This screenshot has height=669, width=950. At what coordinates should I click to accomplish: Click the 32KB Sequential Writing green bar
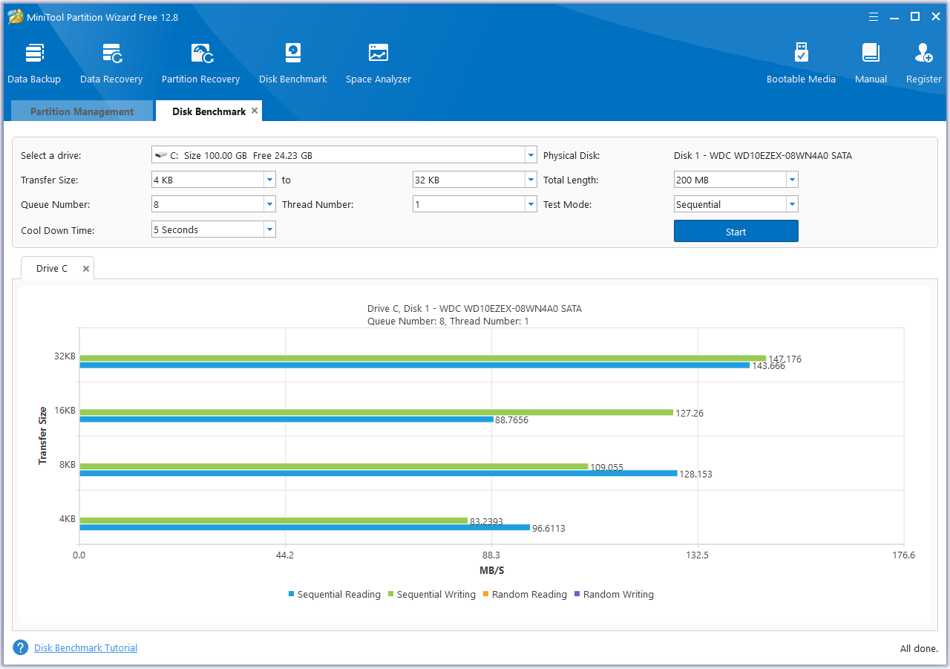click(x=420, y=357)
